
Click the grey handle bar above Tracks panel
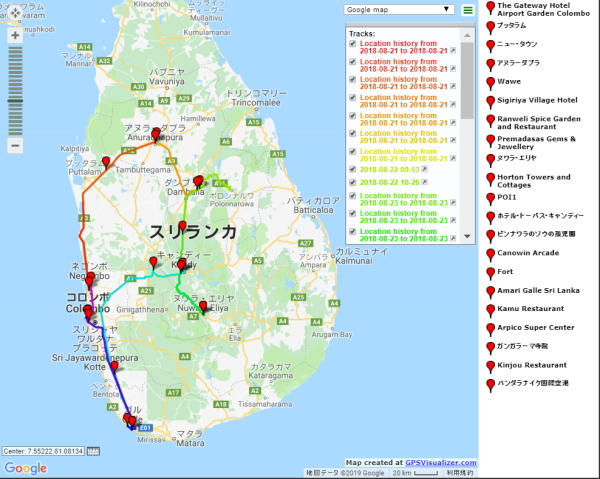point(410,25)
